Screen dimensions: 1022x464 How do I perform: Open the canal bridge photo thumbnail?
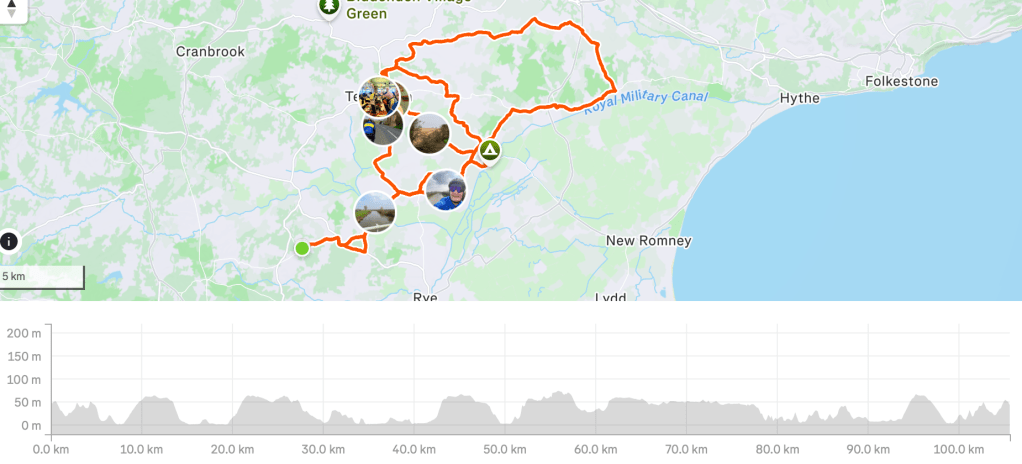tap(375, 212)
